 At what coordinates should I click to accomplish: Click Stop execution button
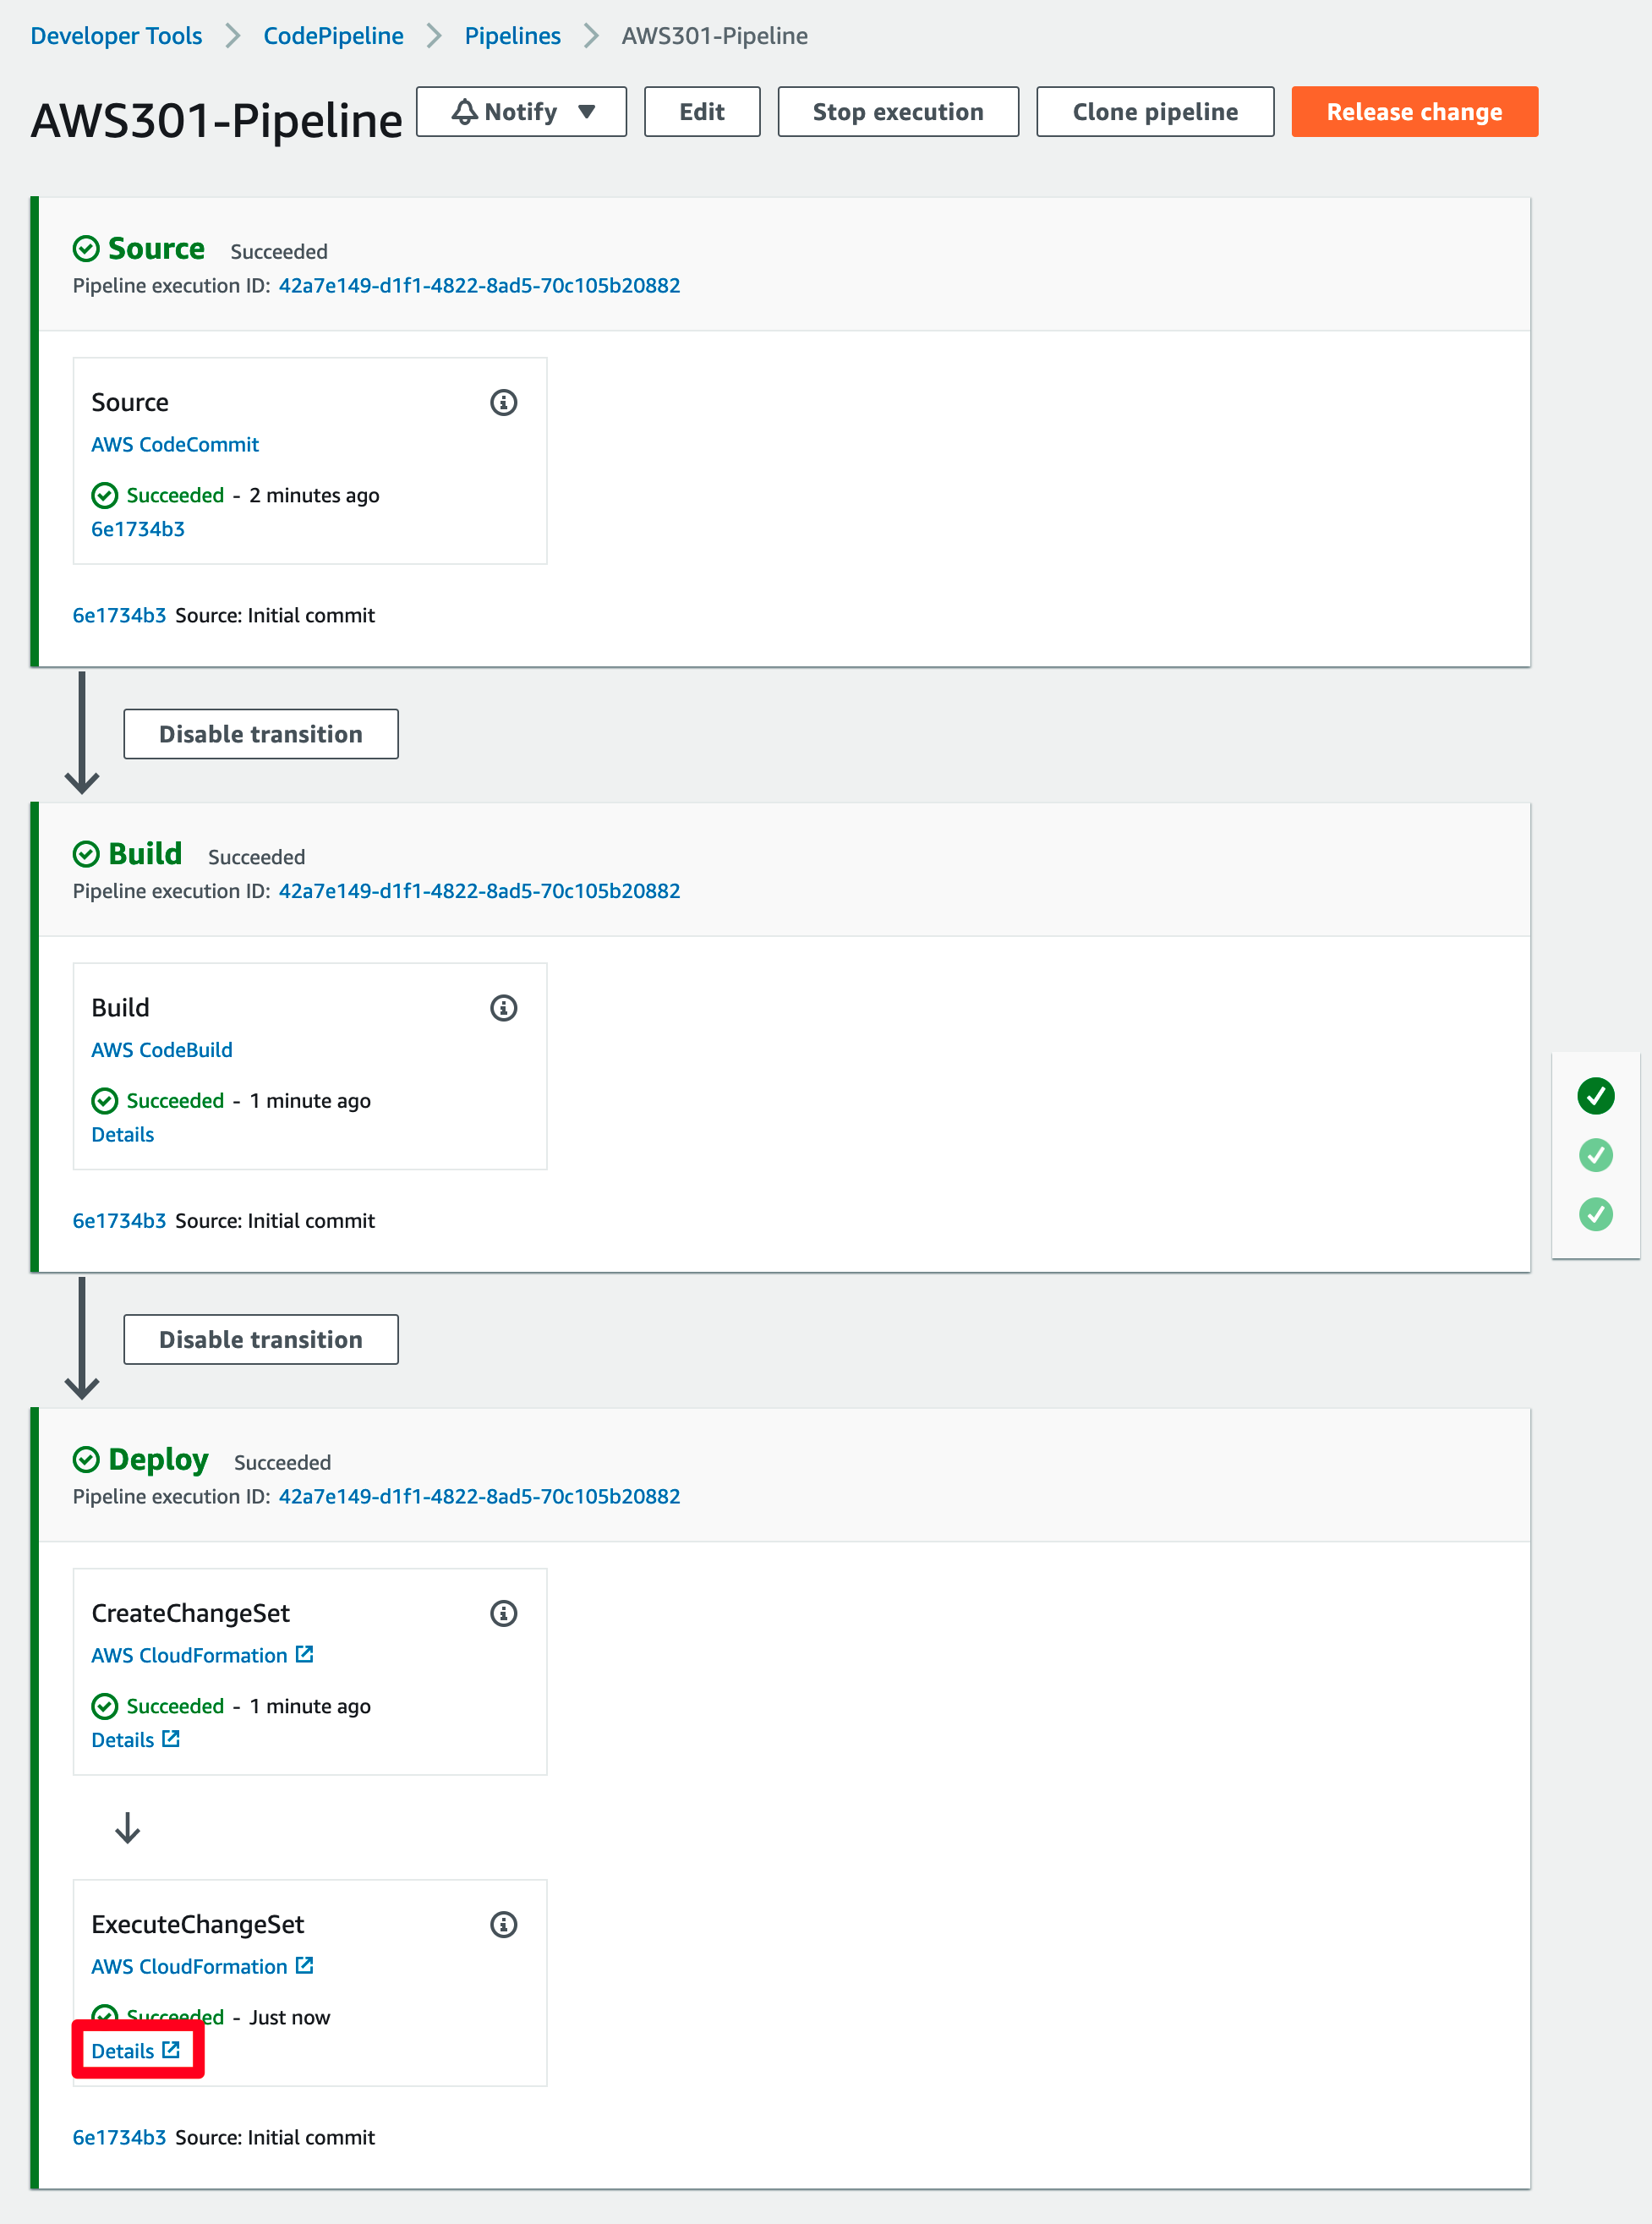(897, 111)
